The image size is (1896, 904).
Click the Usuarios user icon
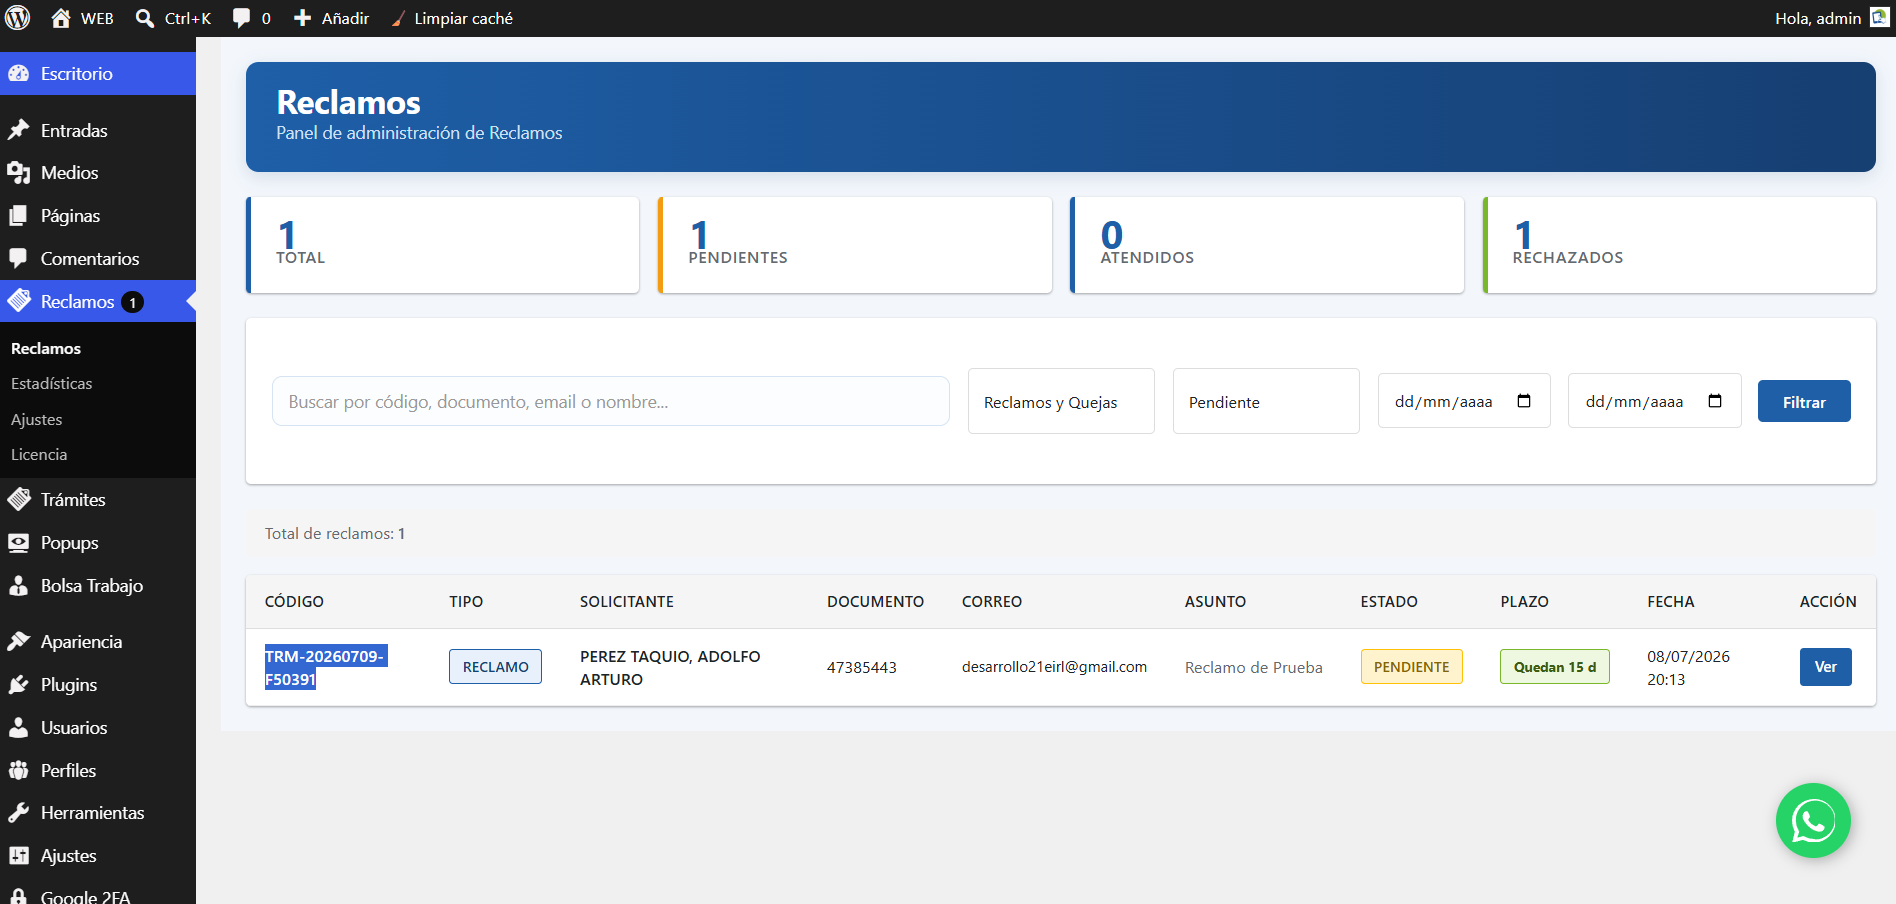19,727
